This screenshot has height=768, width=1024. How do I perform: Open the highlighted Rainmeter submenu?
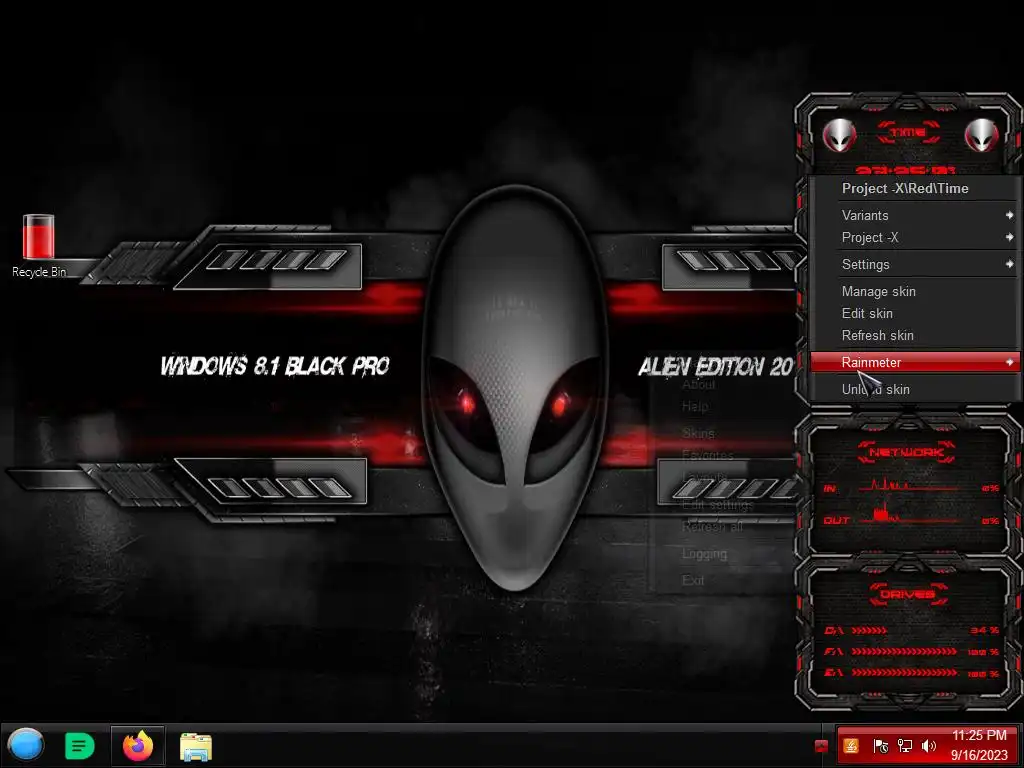coord(914,362)
